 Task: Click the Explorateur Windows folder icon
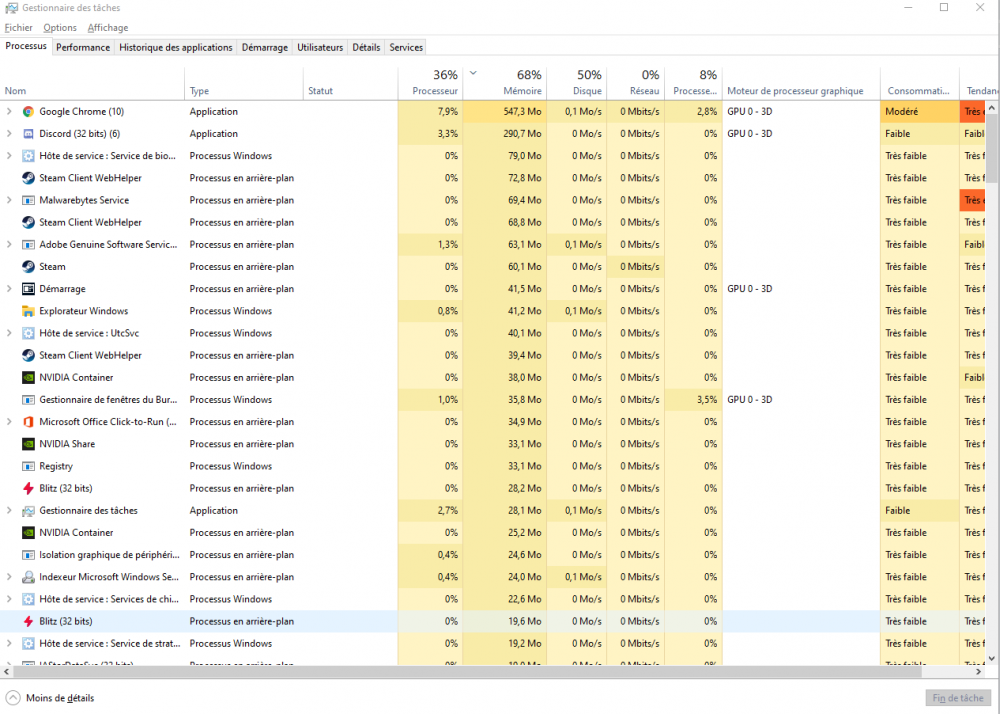(28, 311)
